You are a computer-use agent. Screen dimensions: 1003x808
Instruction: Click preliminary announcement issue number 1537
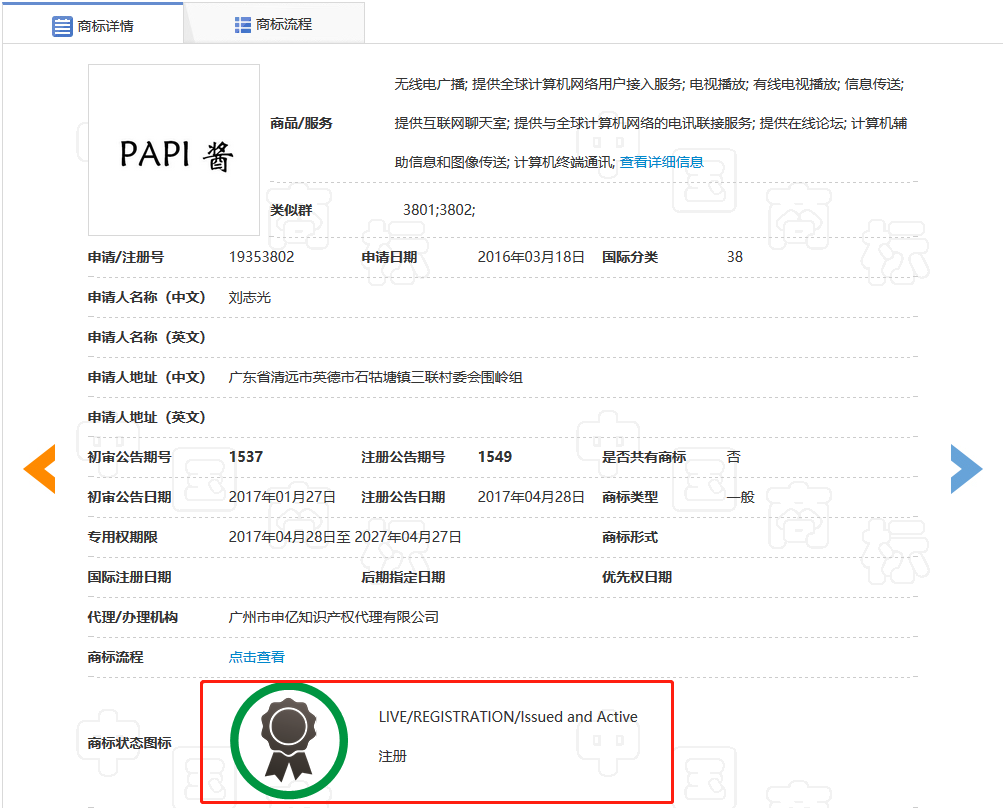(x=246, y=457)
